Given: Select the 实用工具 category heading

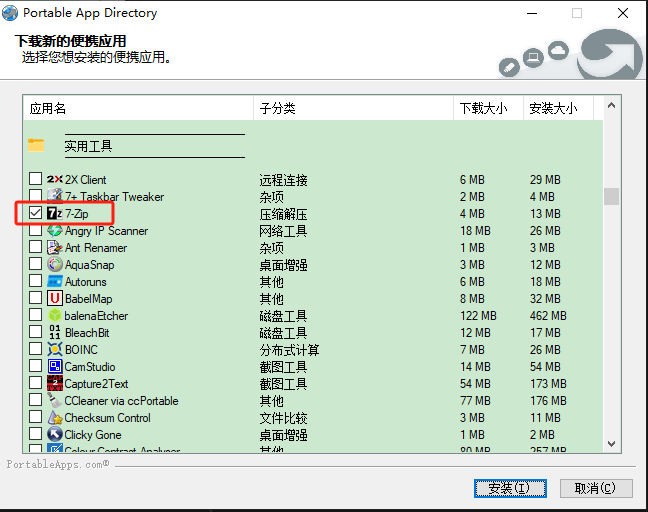Looking at the screenshot, I should pos(88,146).
